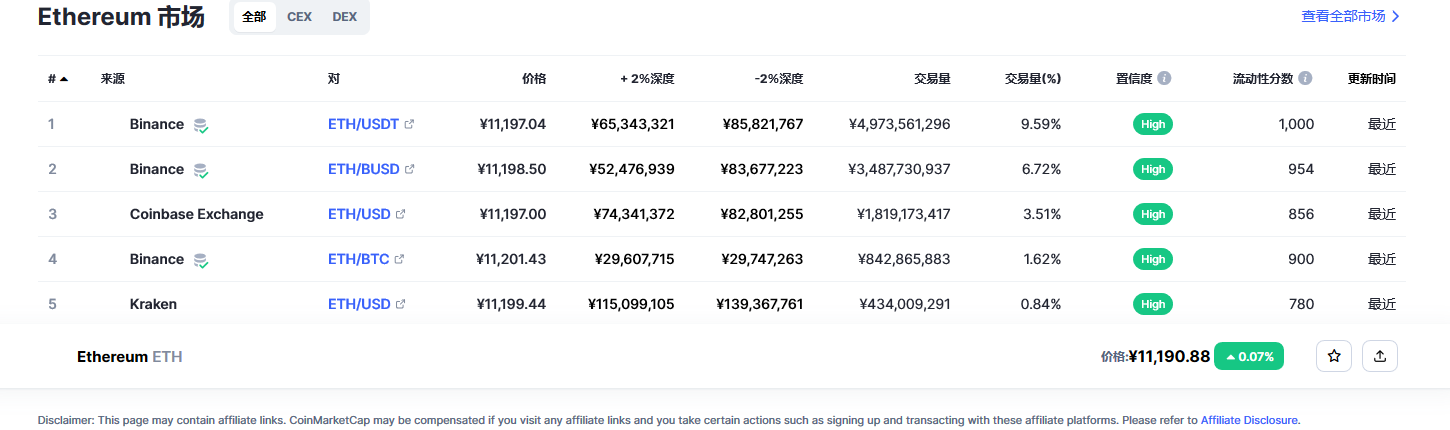Open external link icon beside ETH/BUSD
This screenshot has height=430, width=1450.
(409, 169)
